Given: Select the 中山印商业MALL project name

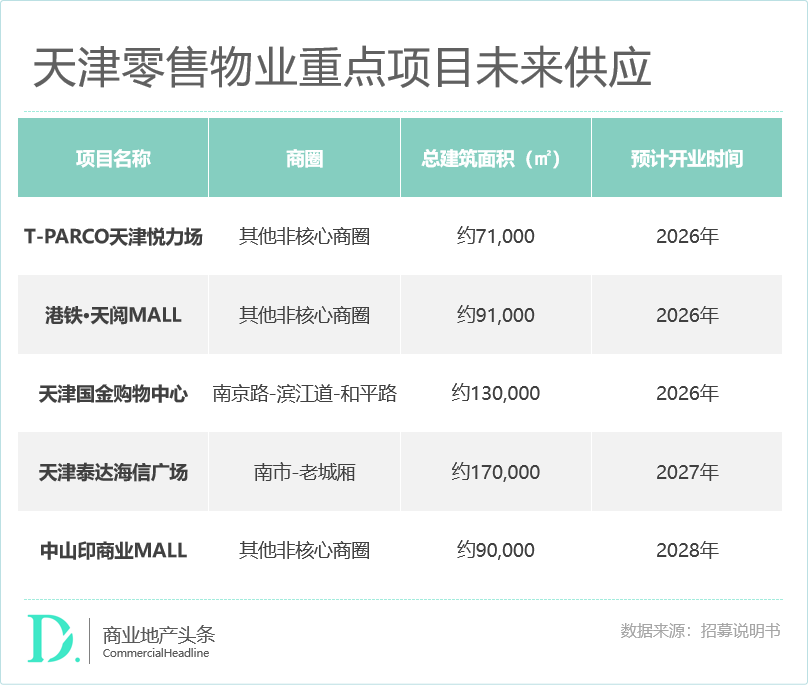Looking at the screenshot, I should coord(113,550).
